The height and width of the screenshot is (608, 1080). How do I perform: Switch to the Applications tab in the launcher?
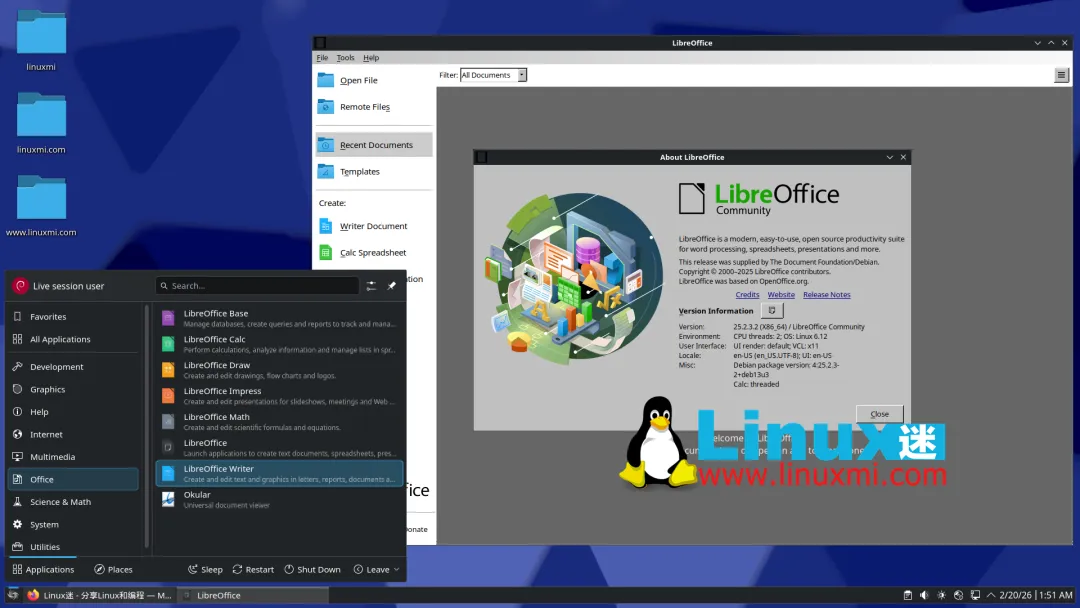[x=43, y=569]
